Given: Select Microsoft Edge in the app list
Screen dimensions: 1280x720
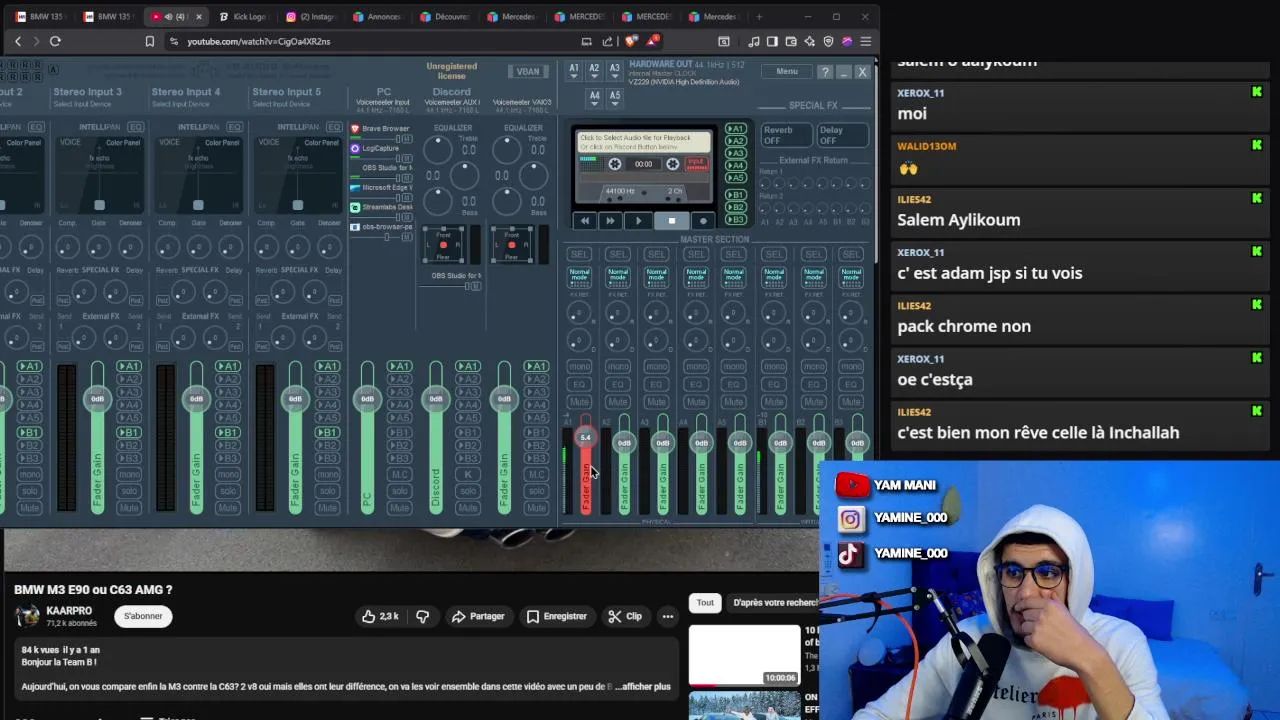Looking at the screenshot, I should [x=380, y=187].
